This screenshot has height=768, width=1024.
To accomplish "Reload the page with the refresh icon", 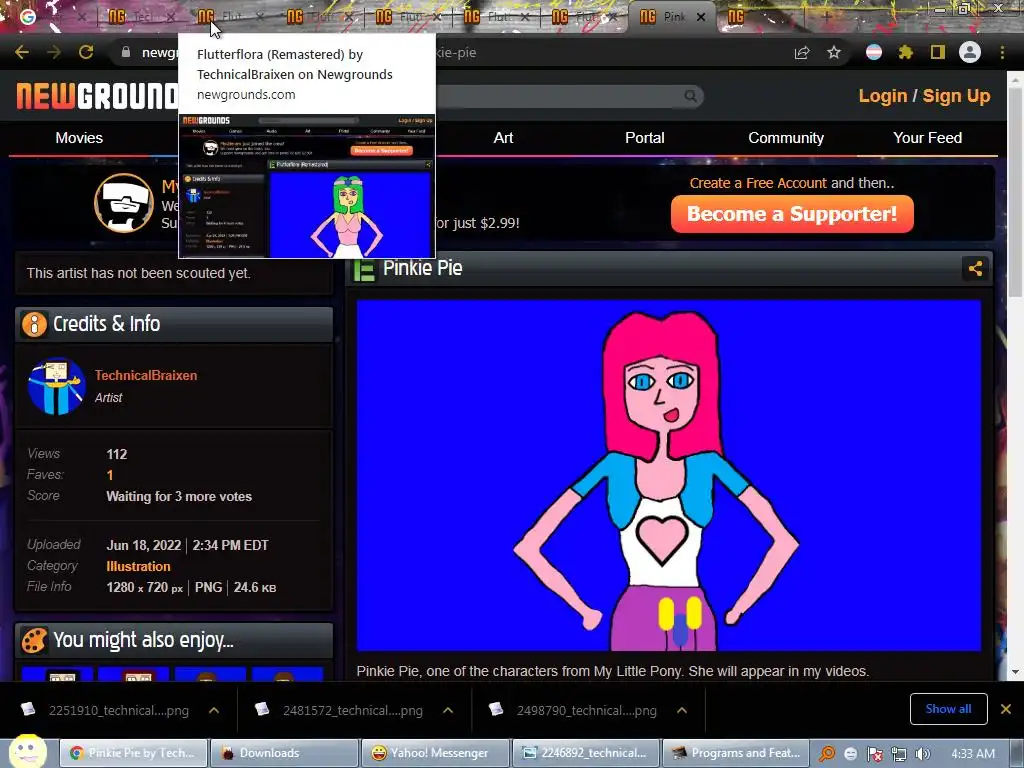I will tap(86, 52).
